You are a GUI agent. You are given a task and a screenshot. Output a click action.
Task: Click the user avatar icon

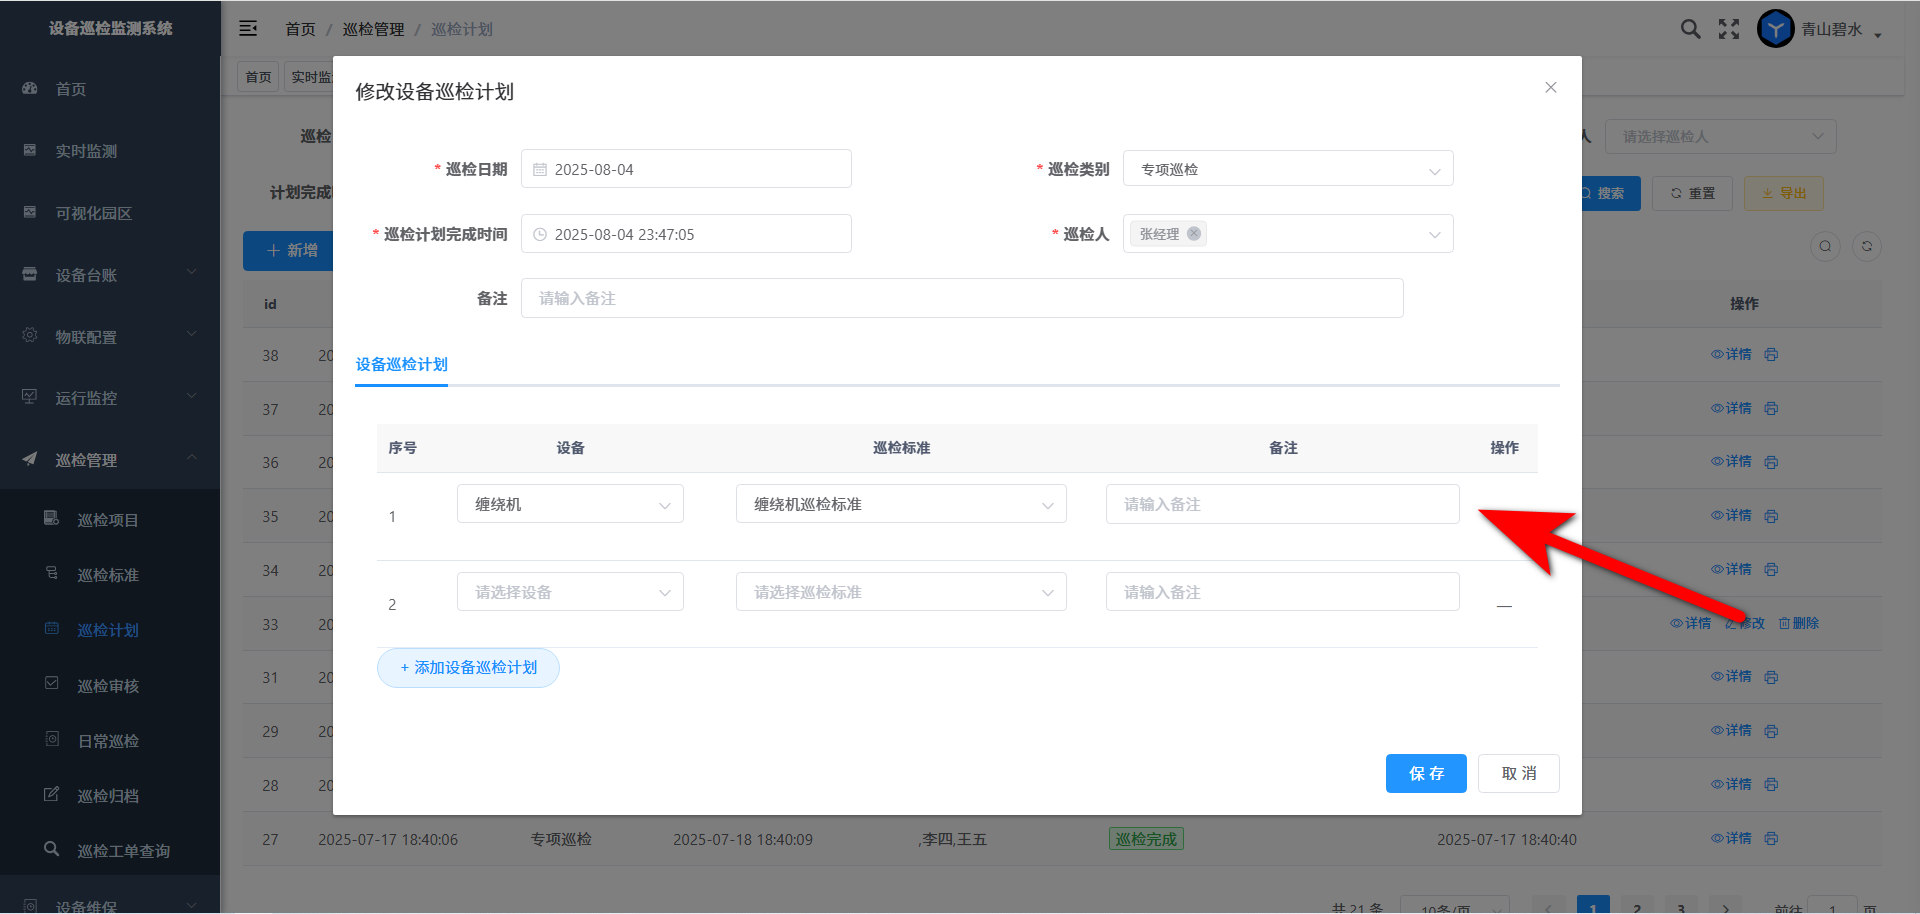pos(1775,29)
